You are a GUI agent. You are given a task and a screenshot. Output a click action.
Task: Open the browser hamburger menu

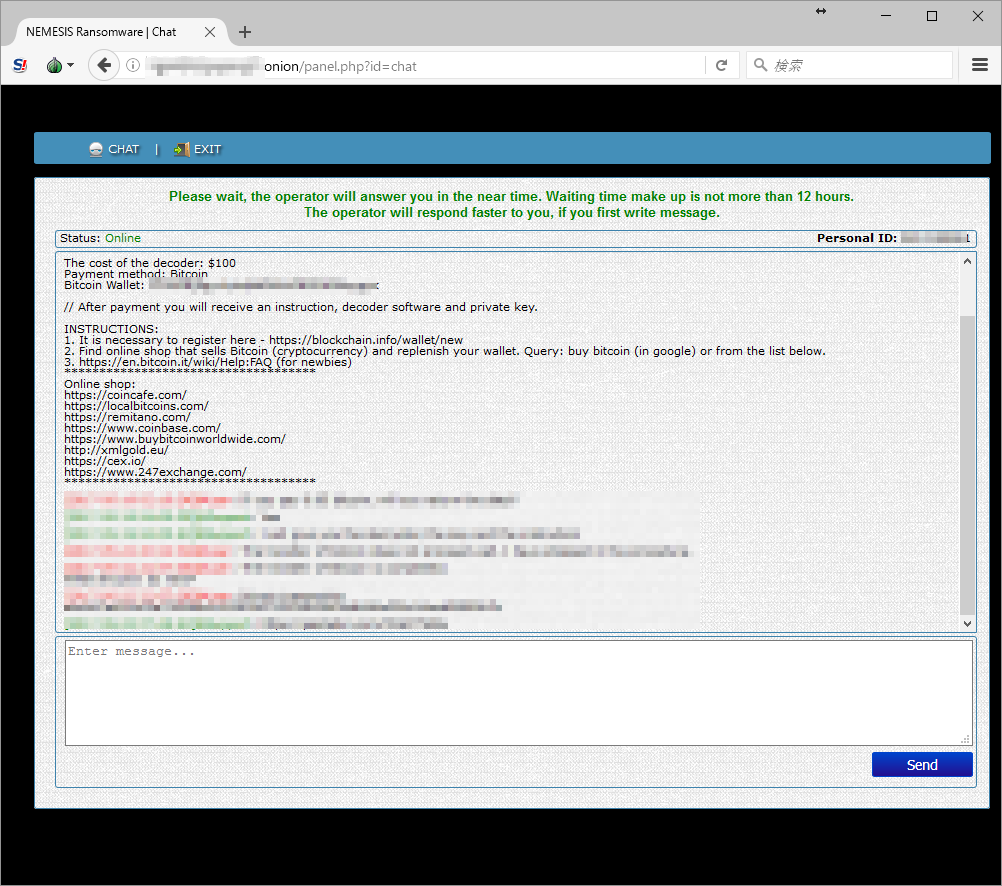(x=979, y=64)
